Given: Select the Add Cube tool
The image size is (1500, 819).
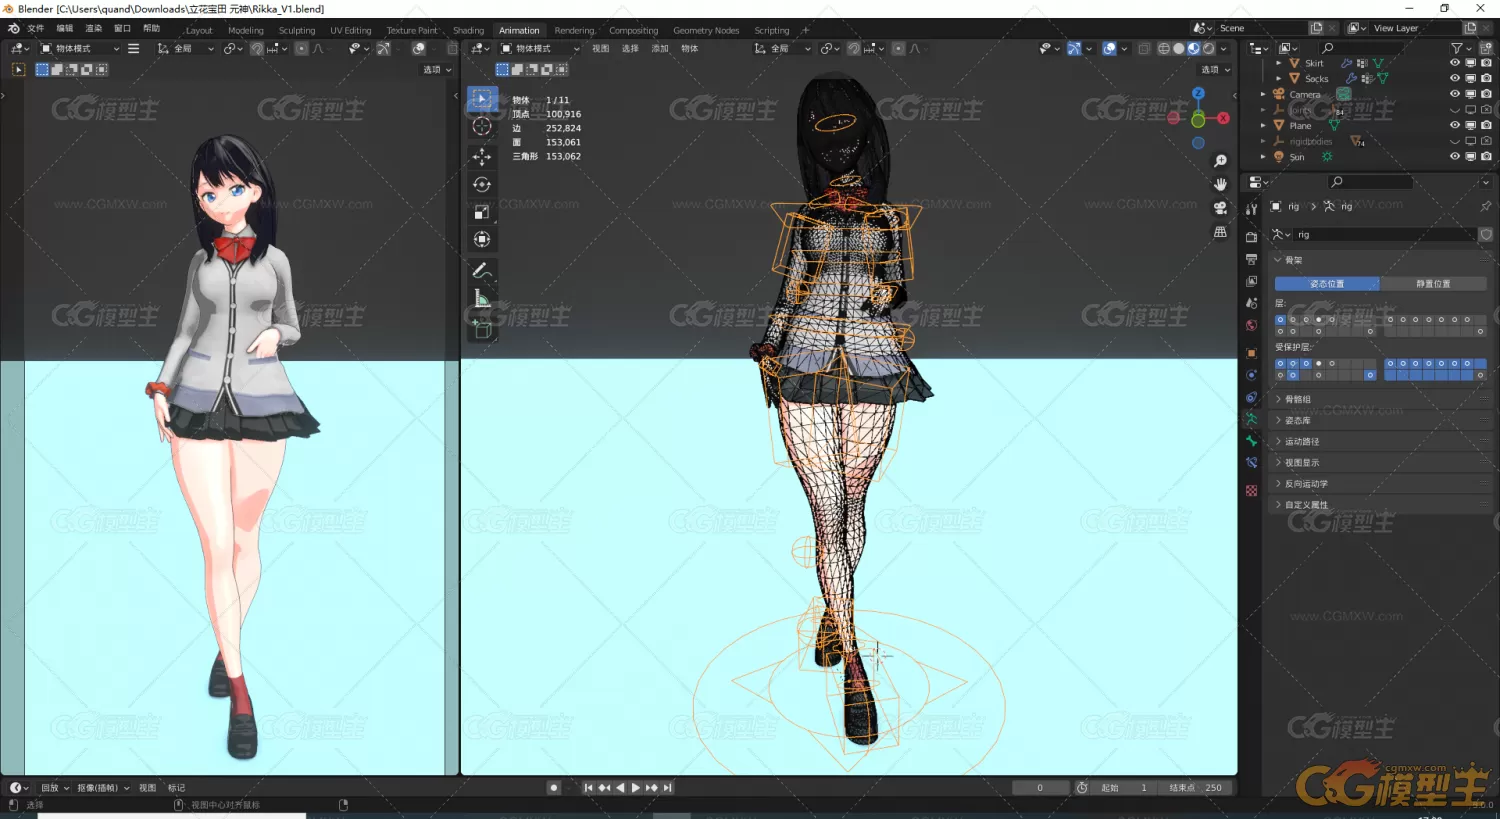Looking at the screenshot, I should (x=482, y=330).
